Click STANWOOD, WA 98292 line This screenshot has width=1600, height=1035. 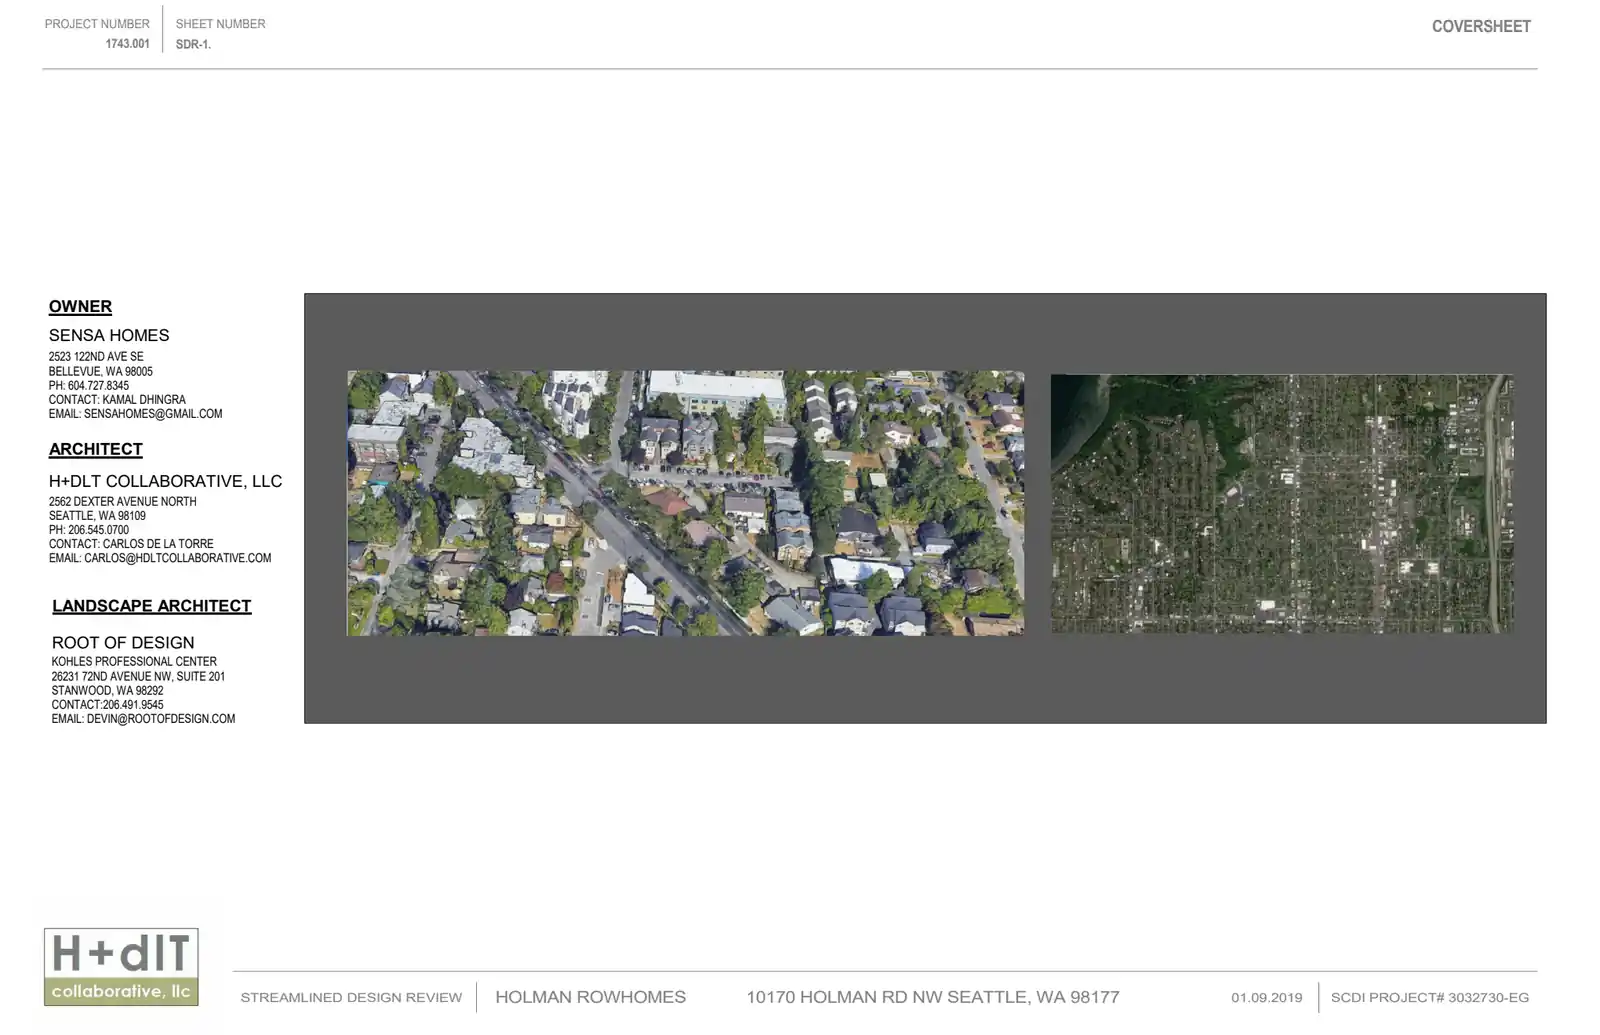[x=107, y=691]
